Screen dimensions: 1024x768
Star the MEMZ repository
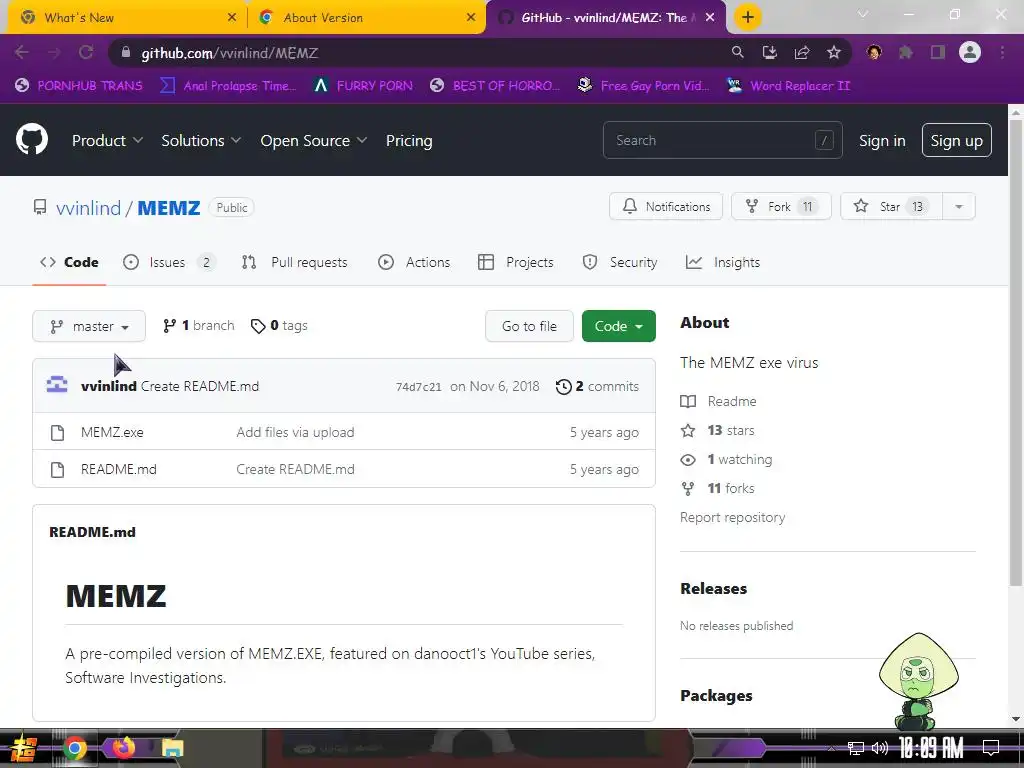pos(891,206)
